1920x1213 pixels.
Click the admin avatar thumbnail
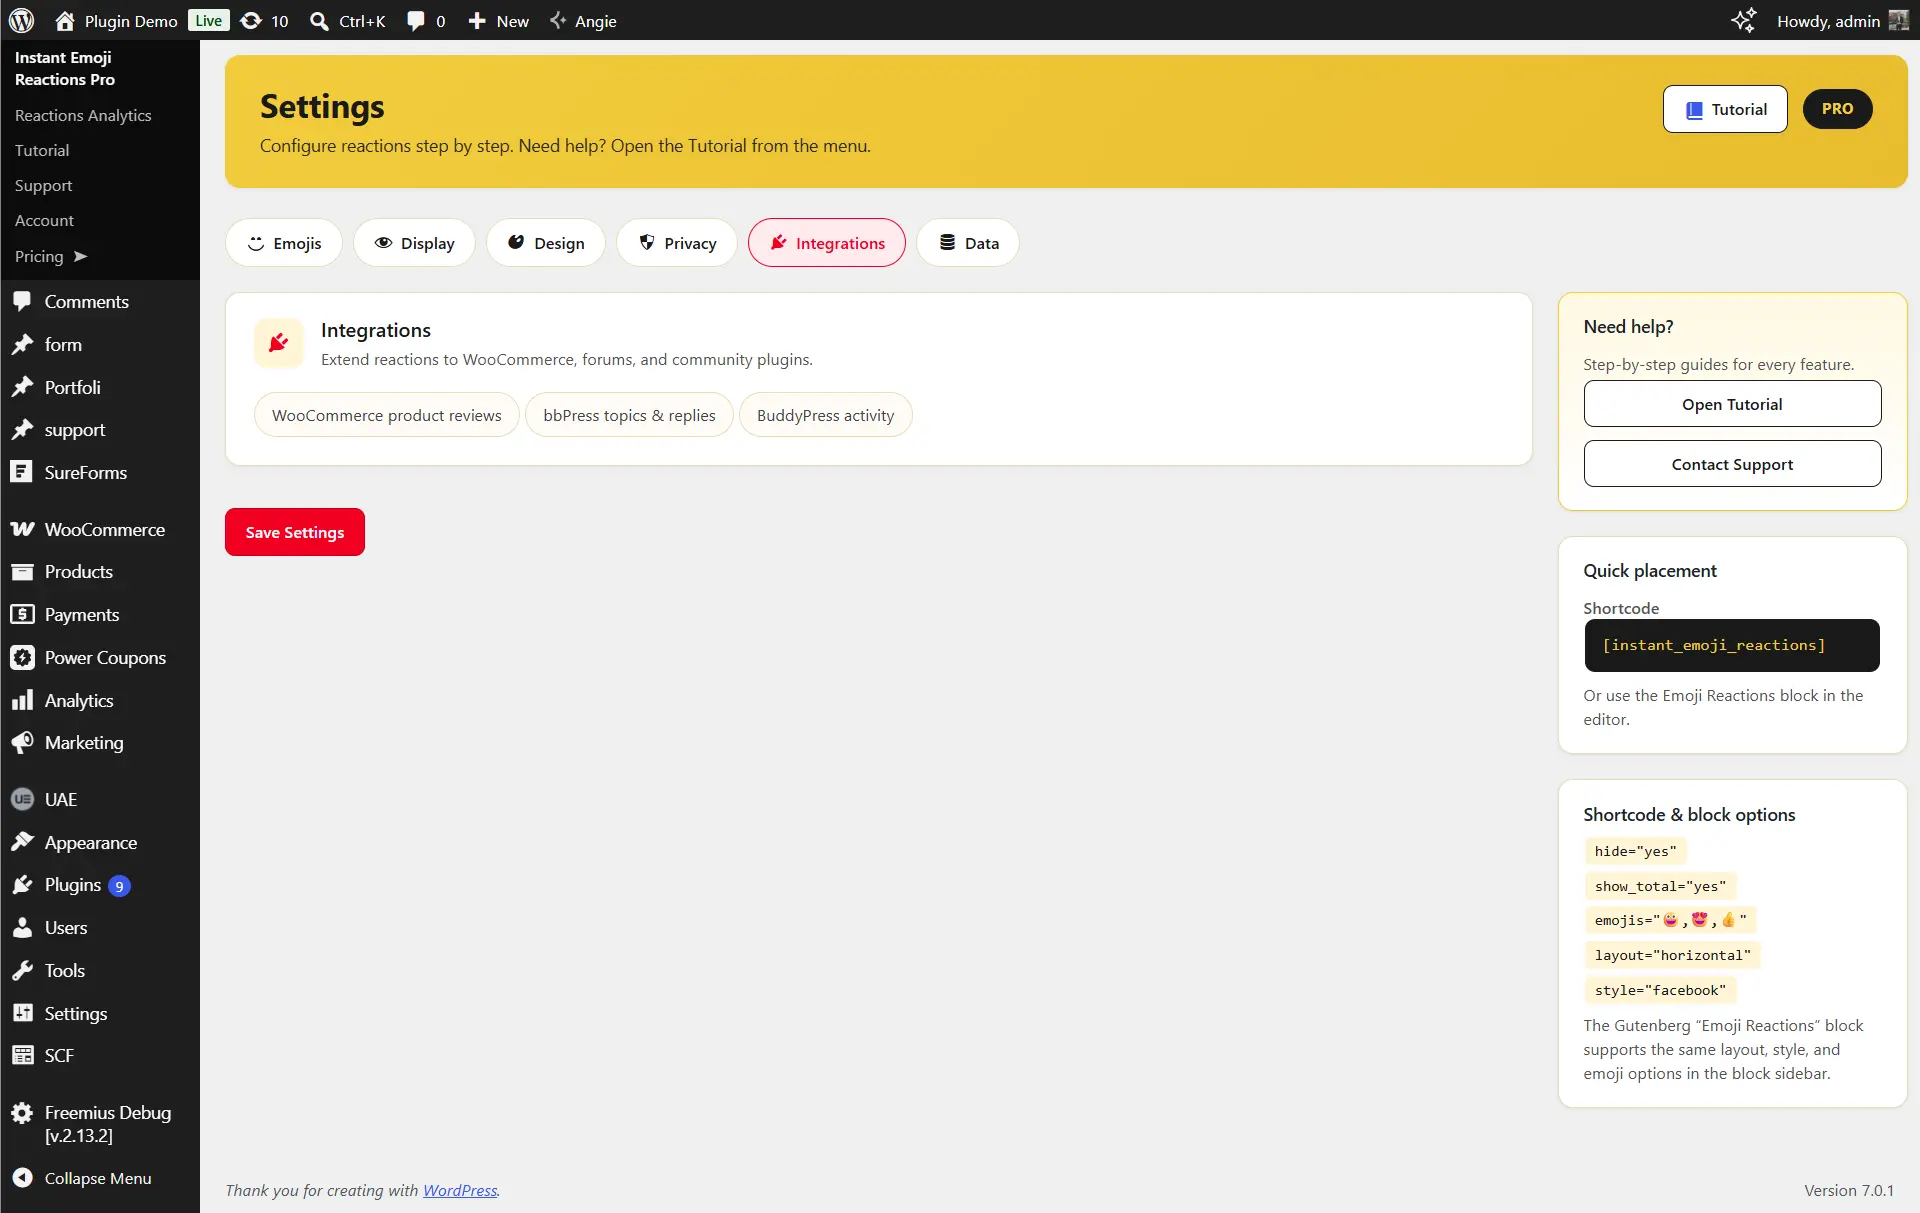pyautogui.click(x=1898, y=20)
